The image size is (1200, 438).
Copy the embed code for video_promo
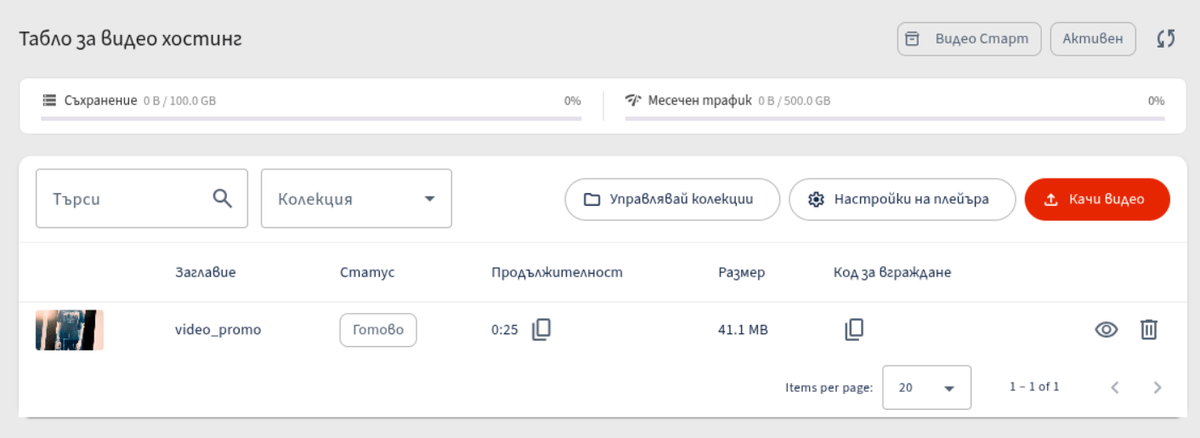(854, 329)
